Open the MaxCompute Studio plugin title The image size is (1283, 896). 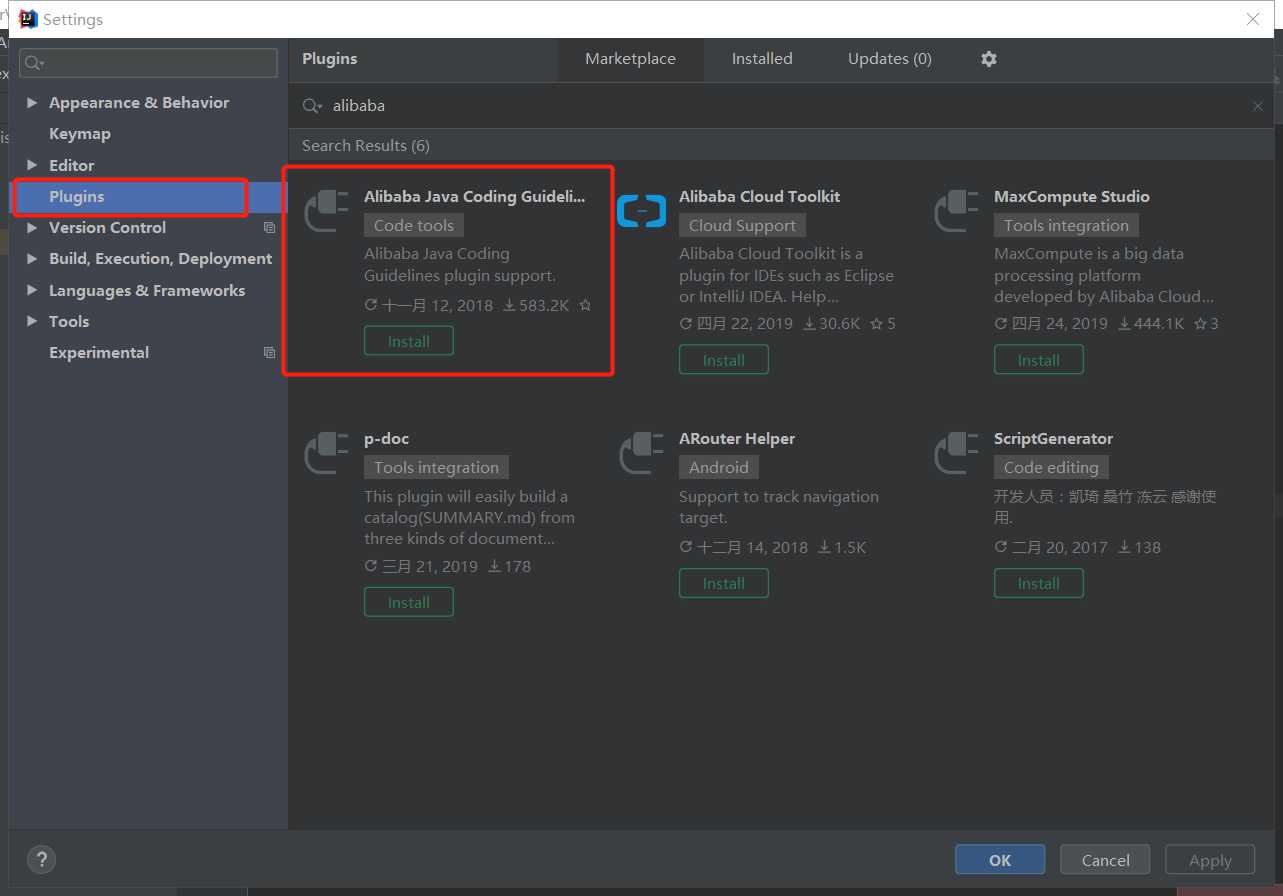coord(1071,197)
